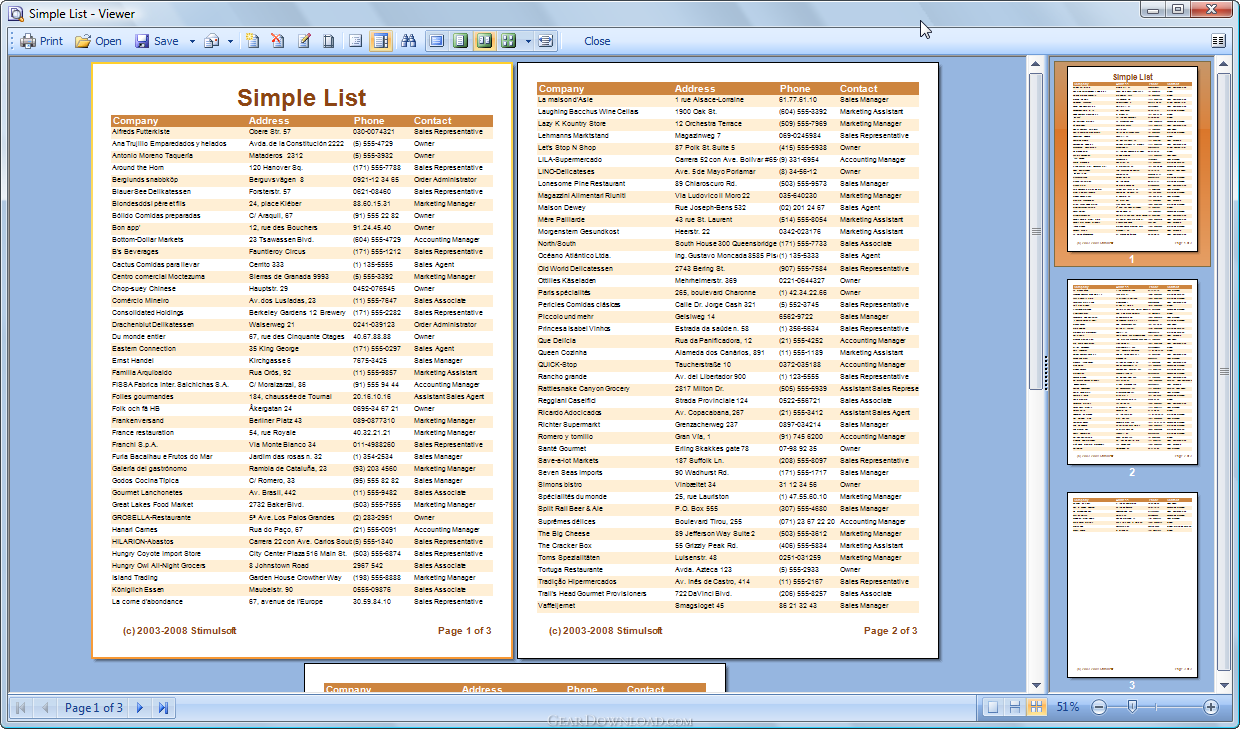Click the 'Alfreds Futterkiste' company row
Viewport: 1240px width, 729px height.
pyautogui.click(x=301, y=131)
